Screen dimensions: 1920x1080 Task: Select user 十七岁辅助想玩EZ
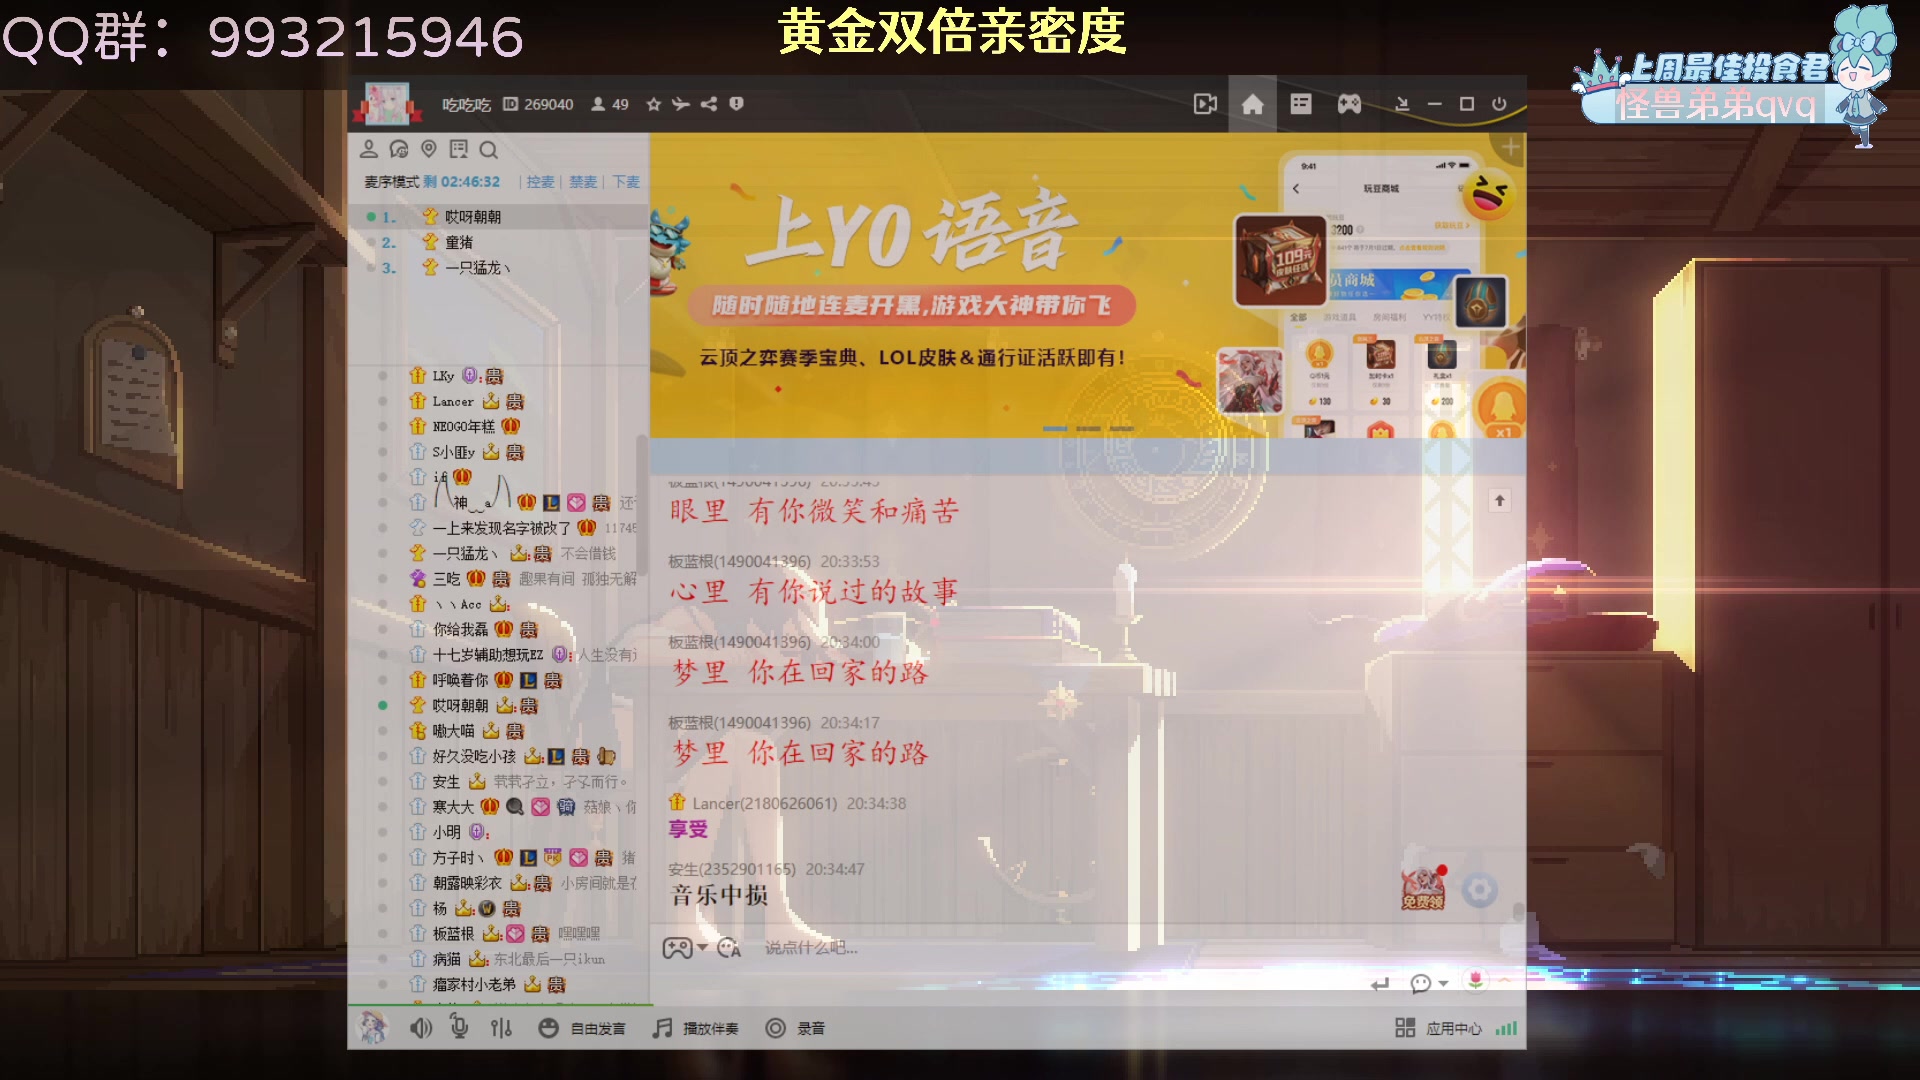[488, 655]
